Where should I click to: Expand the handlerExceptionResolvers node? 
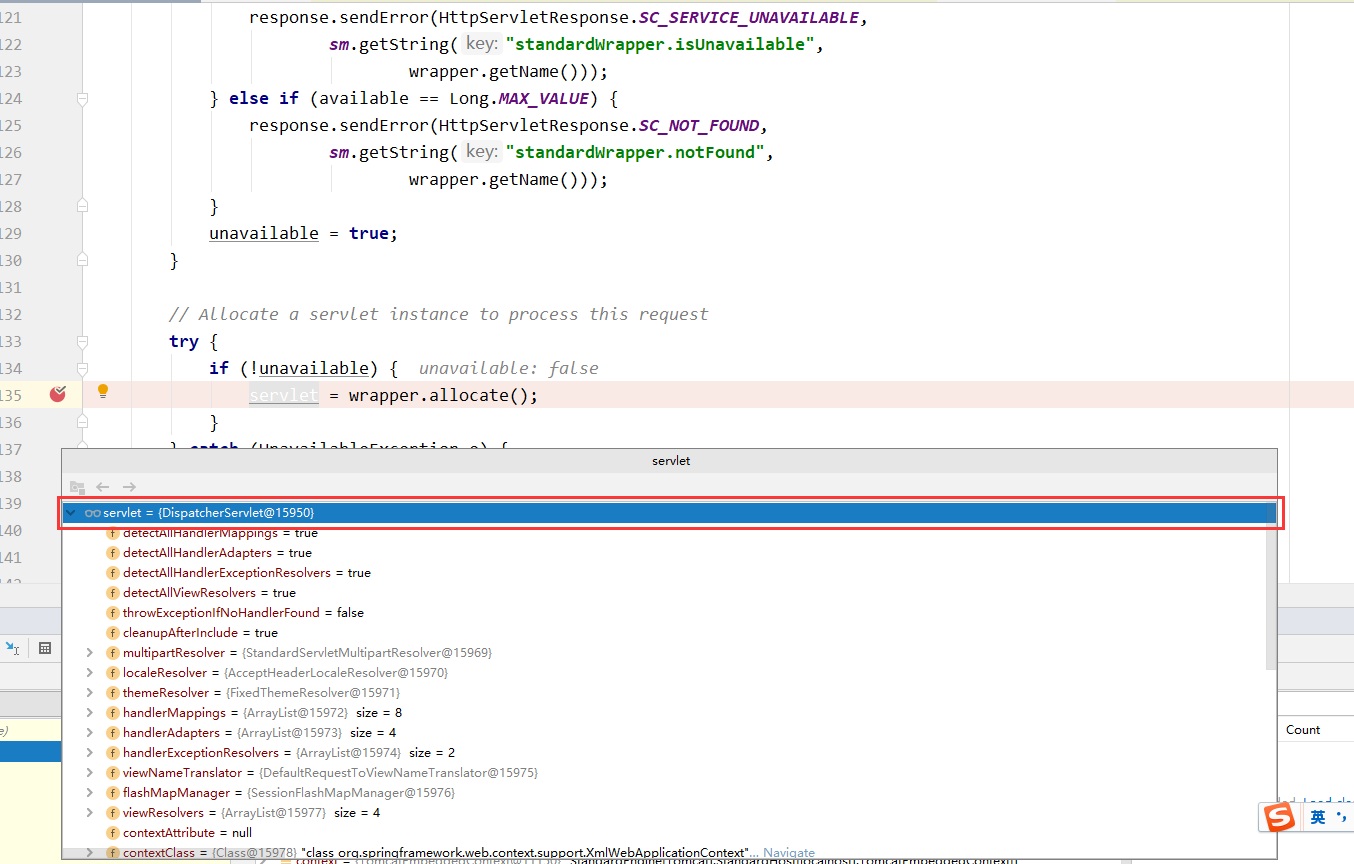pos(89,753)
